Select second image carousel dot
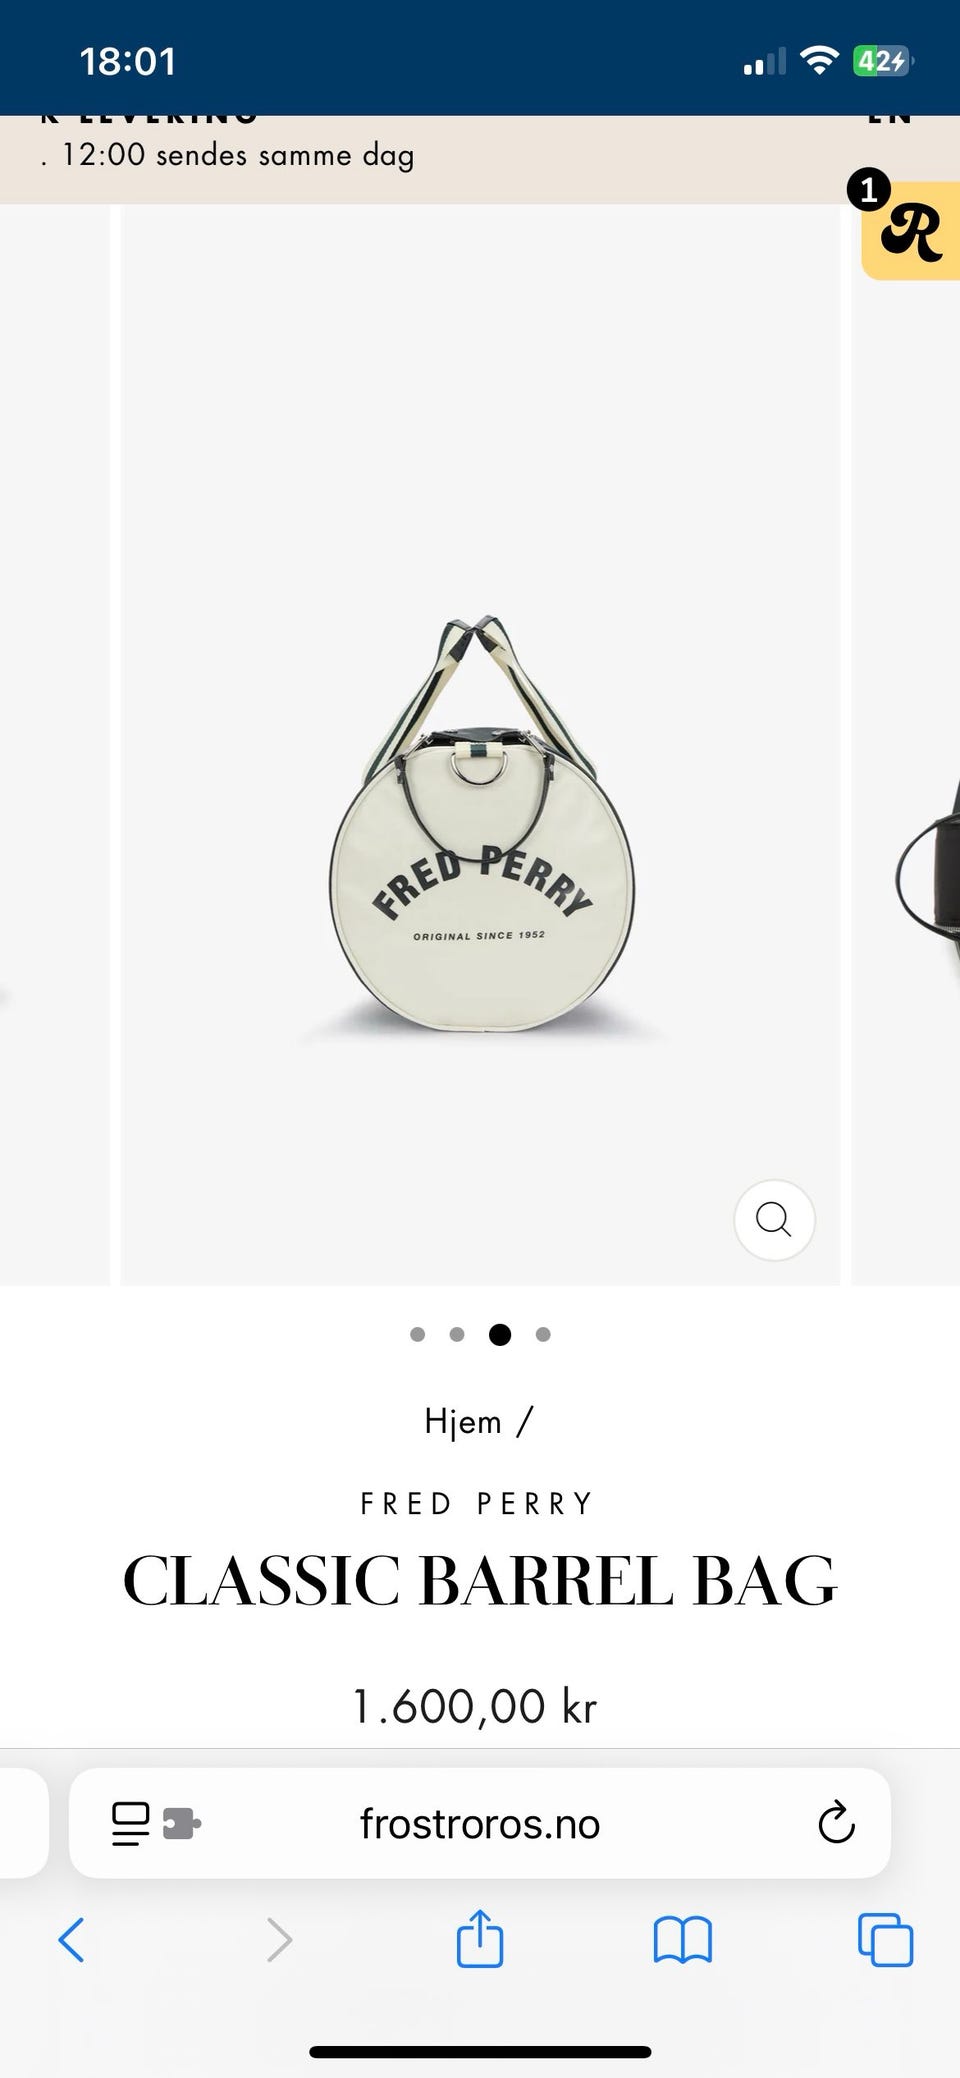Image resolution: width=960 pixels, height=2078 pixels. [x=457, y=1334]
